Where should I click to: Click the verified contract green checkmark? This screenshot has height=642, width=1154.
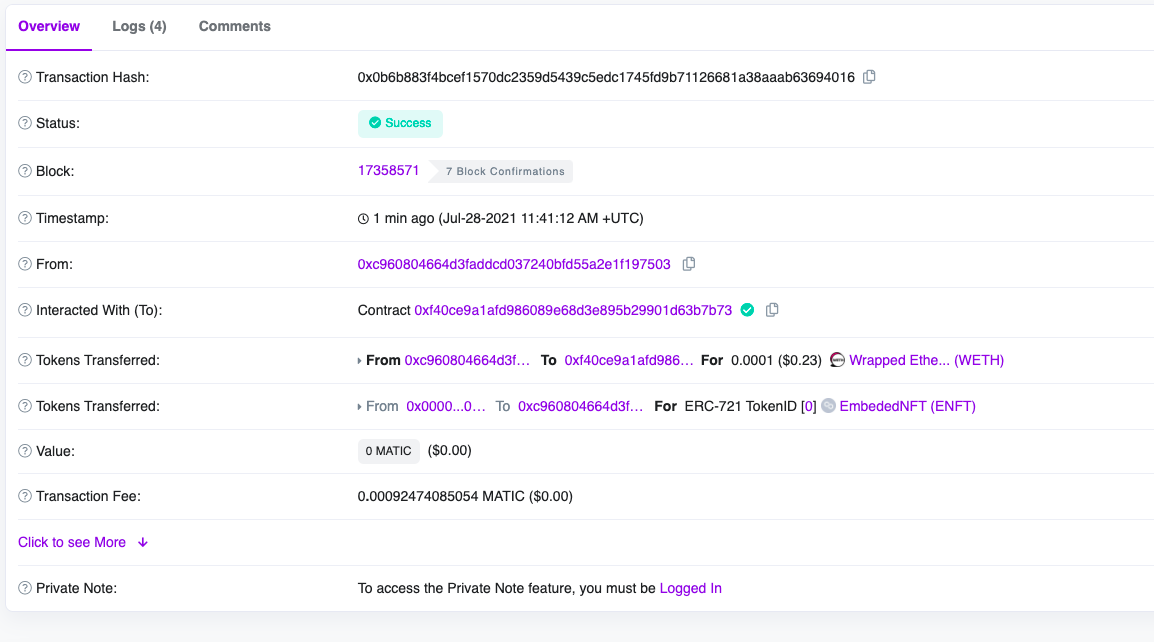point(747,310)
